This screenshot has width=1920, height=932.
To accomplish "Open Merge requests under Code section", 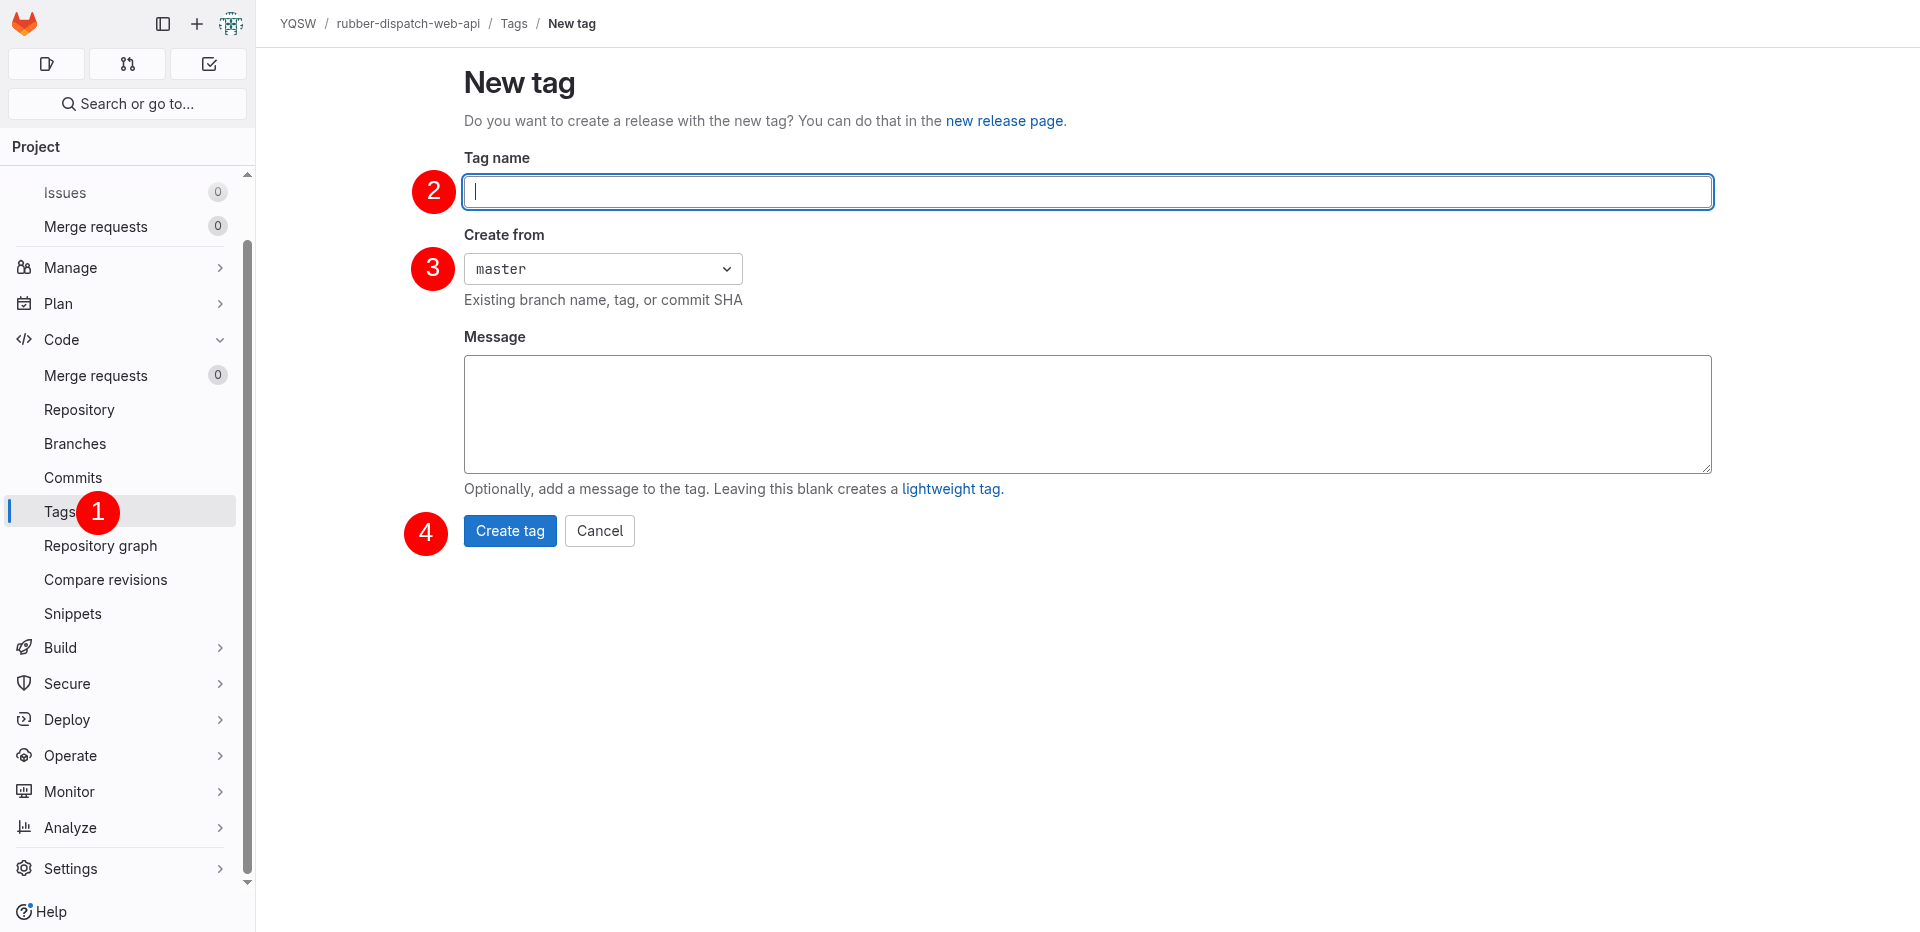I will (x=121, y=376).
